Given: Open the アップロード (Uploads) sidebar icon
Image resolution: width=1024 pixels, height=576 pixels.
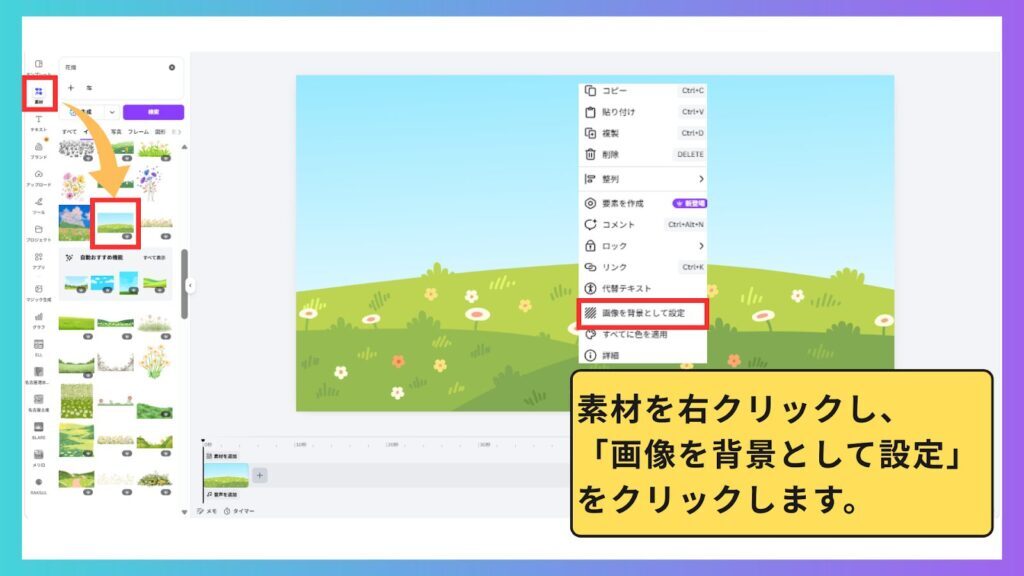Looking at the screenshot, I should coord(39,177).
